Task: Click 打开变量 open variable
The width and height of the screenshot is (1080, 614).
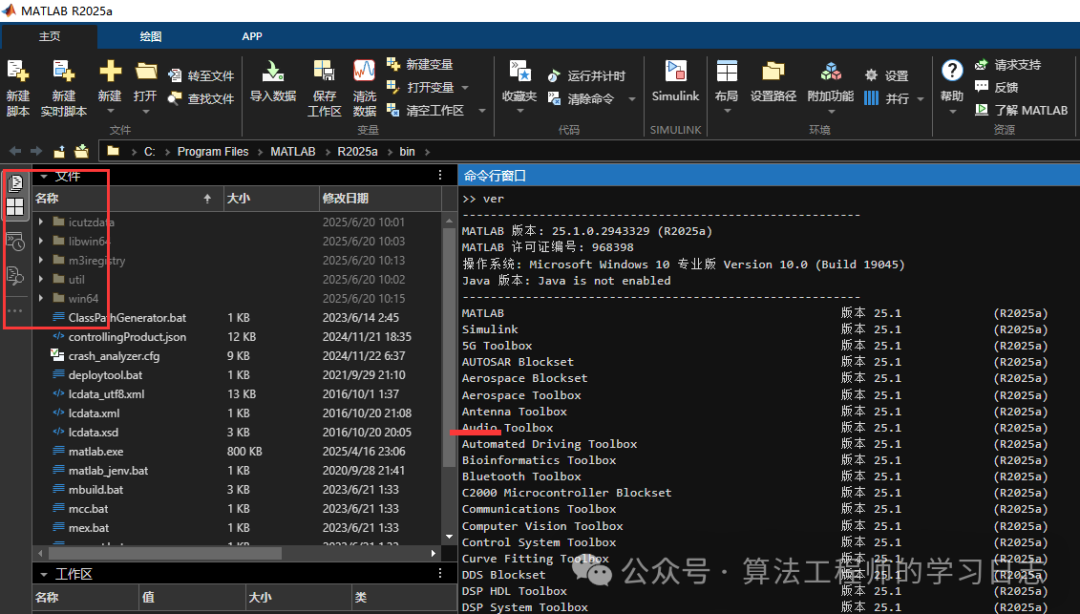Action: point(422,88)
